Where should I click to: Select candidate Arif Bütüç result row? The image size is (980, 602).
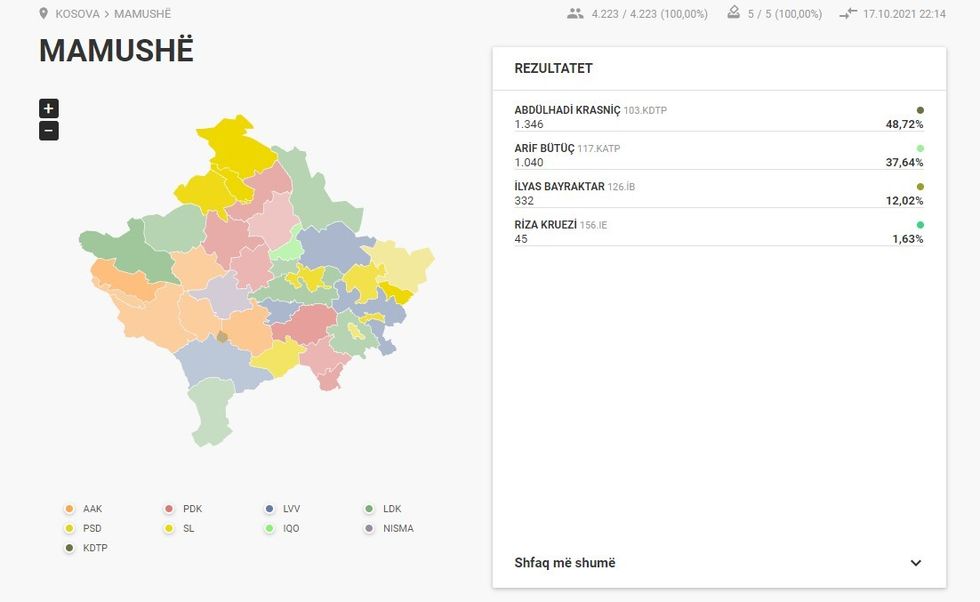pos(718,155)
